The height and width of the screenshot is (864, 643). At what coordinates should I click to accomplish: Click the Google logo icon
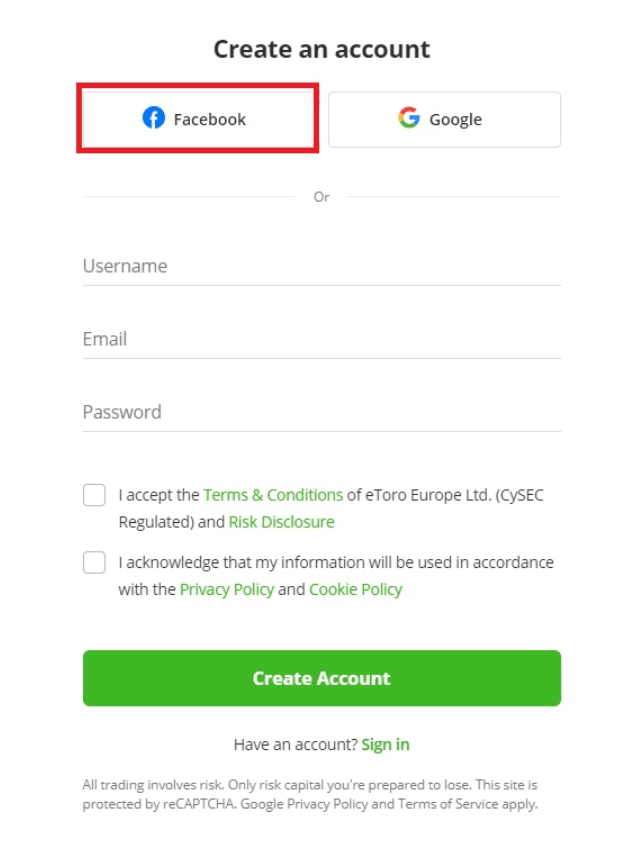click(409, 118)
